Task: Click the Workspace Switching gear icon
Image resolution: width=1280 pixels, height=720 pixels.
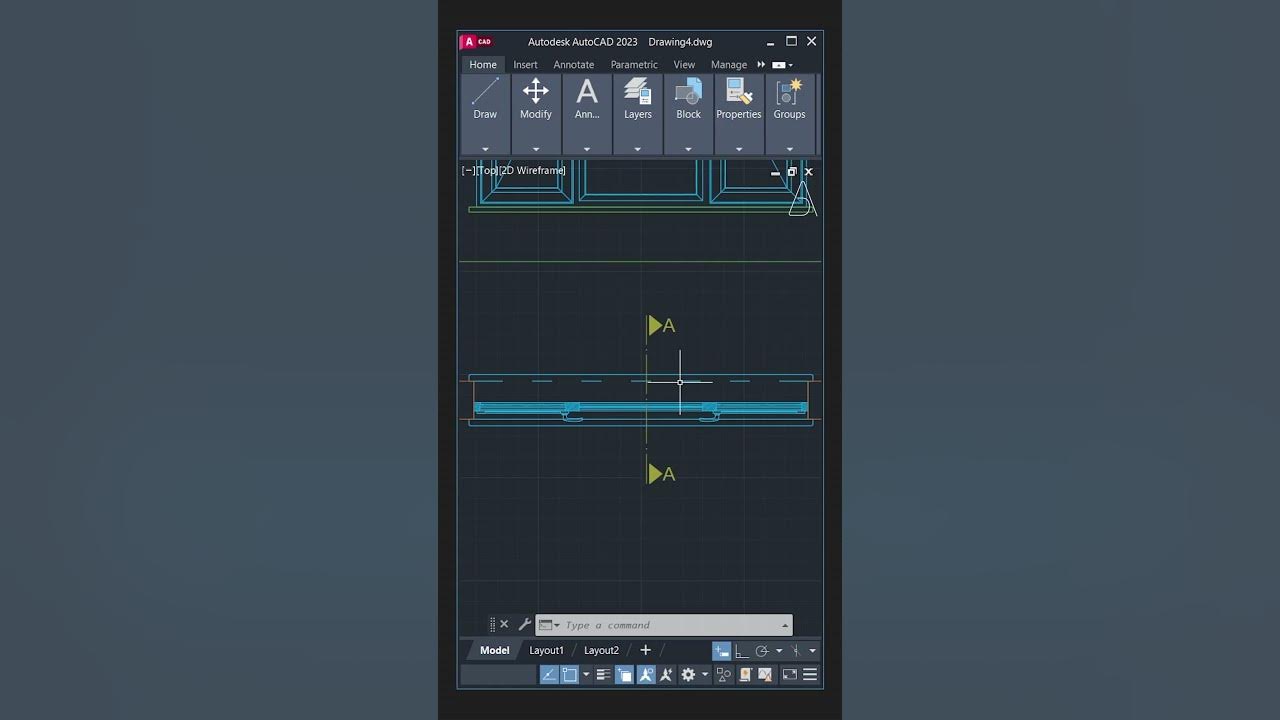Action: pos(688,675)
